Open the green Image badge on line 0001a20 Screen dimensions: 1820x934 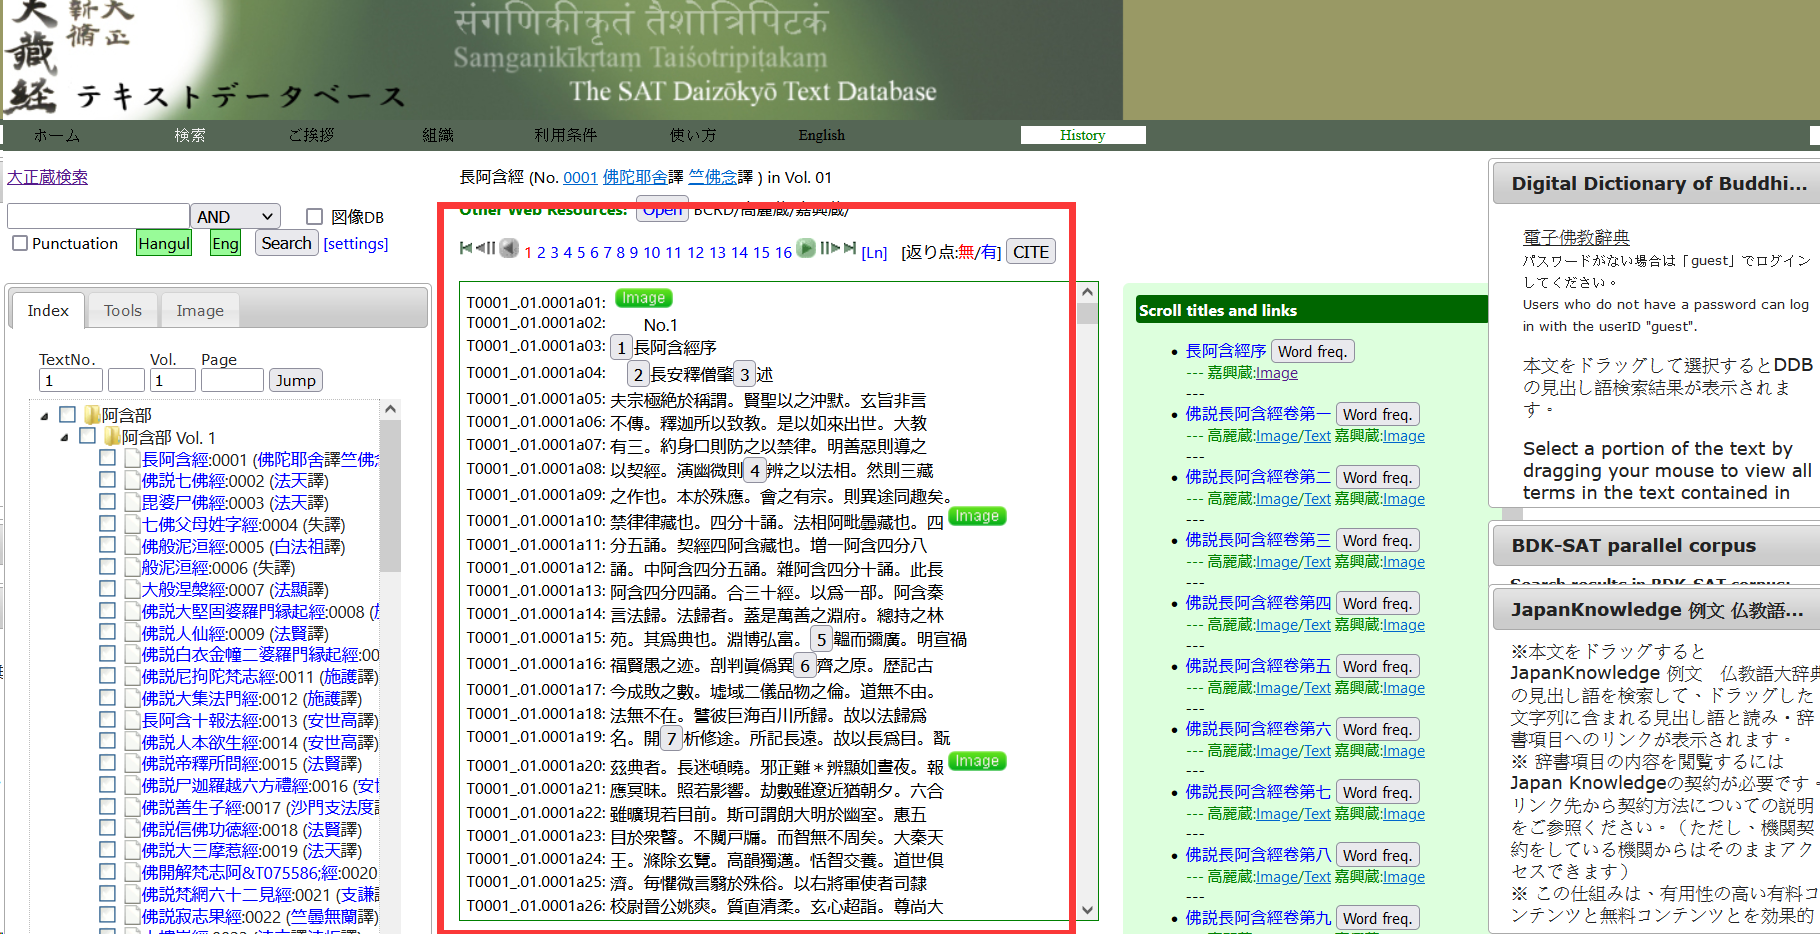pyautogui.click(x=977, y=761)
